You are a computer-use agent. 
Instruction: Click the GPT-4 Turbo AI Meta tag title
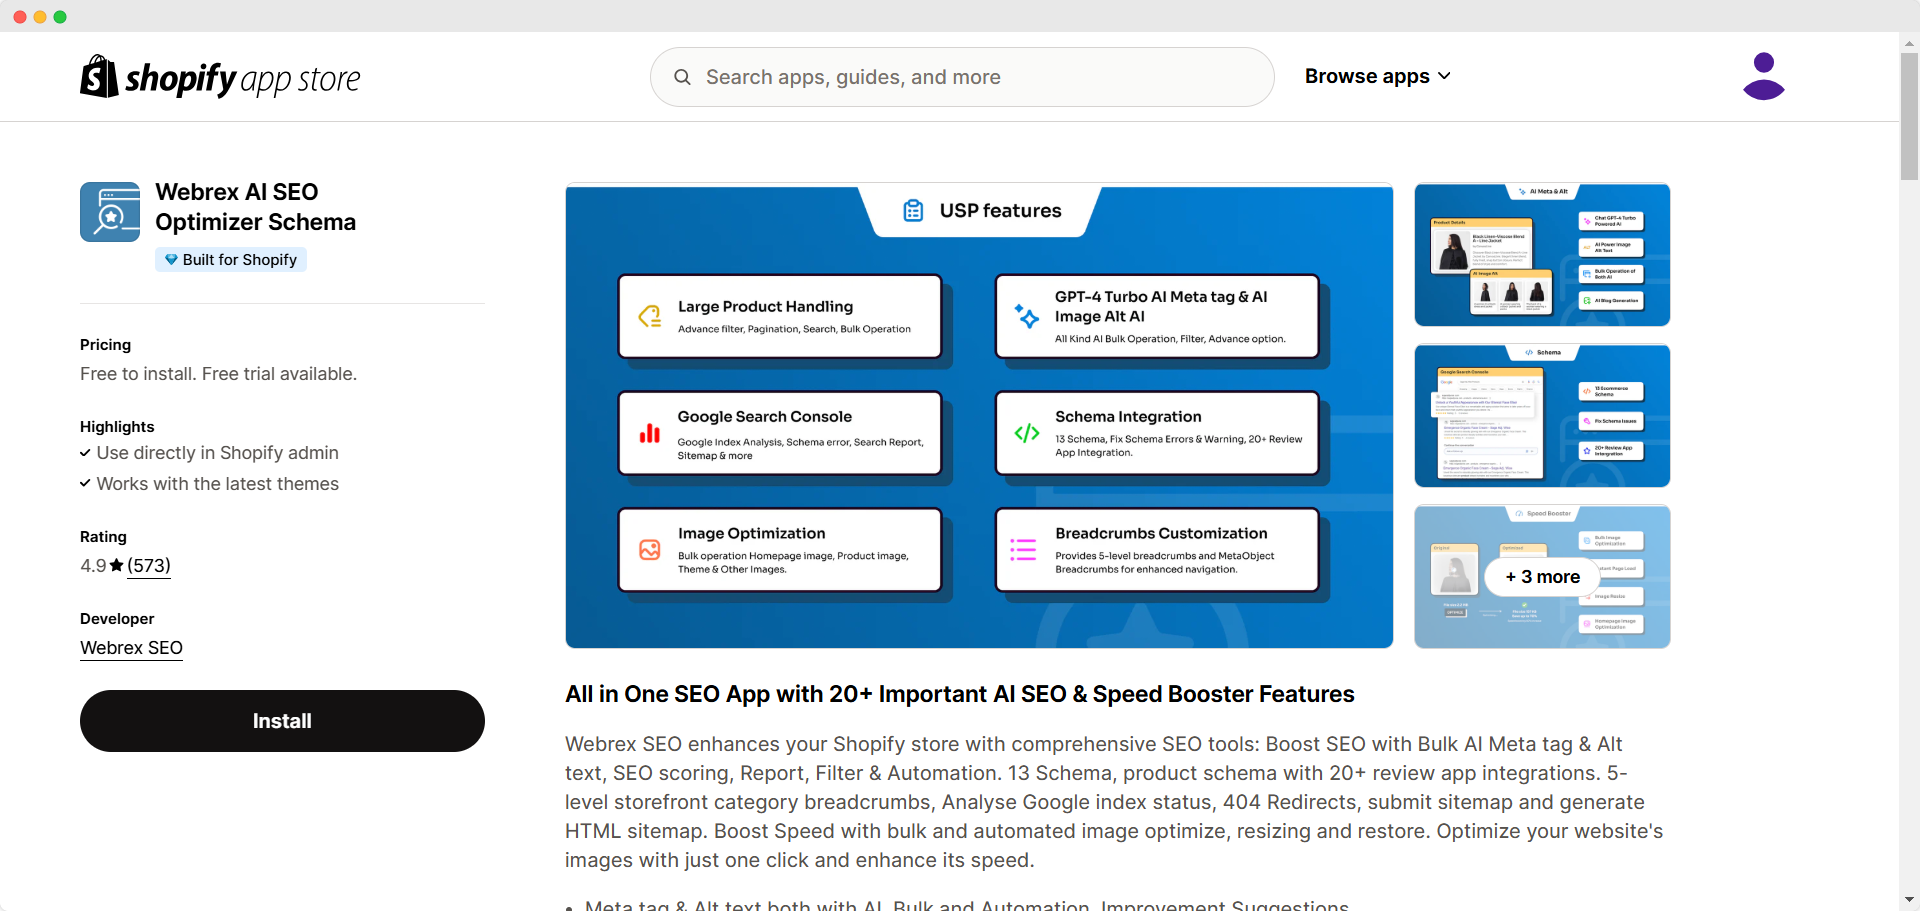(x=1161, y=306)
